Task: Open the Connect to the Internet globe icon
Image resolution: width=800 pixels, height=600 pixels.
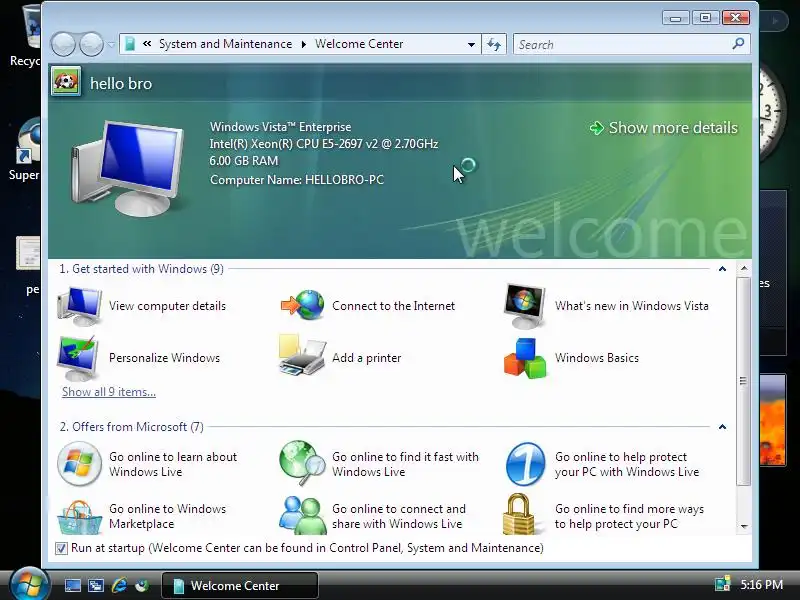Action: [302, 305]
